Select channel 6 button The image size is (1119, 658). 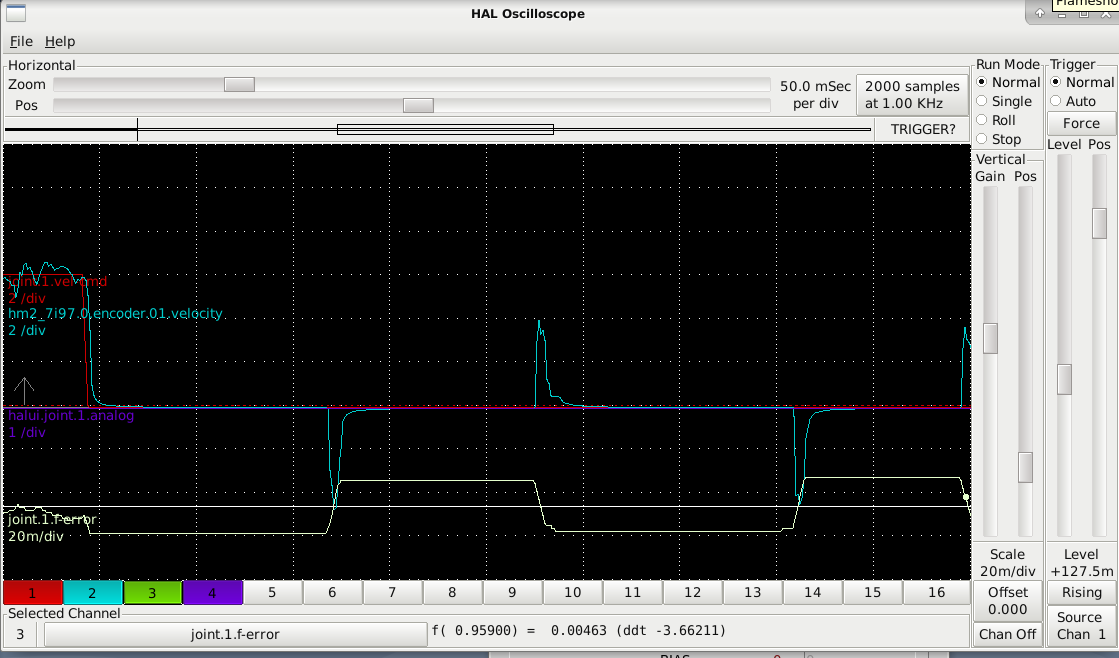pyautogui.click(x=332, y=592)
